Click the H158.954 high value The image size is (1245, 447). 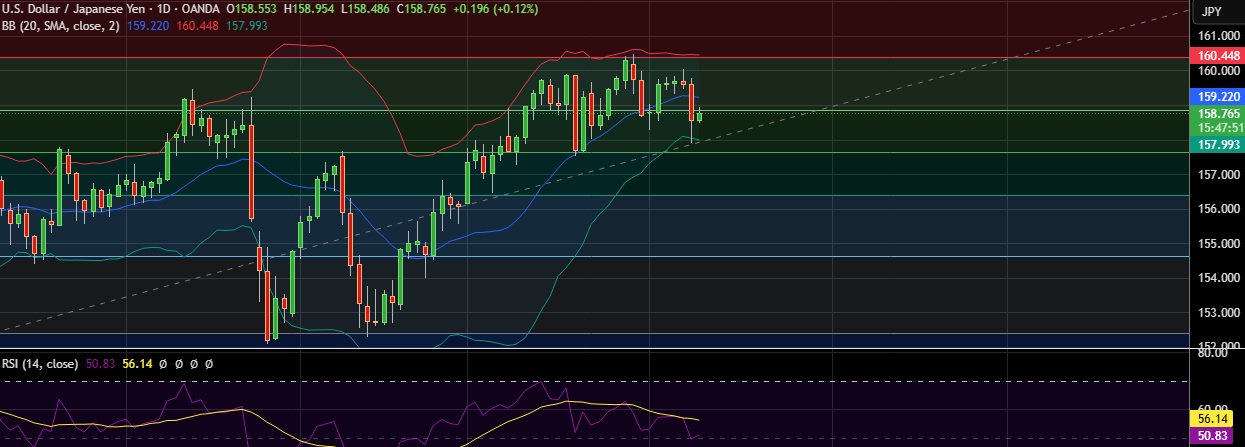(x=311, y=8)
